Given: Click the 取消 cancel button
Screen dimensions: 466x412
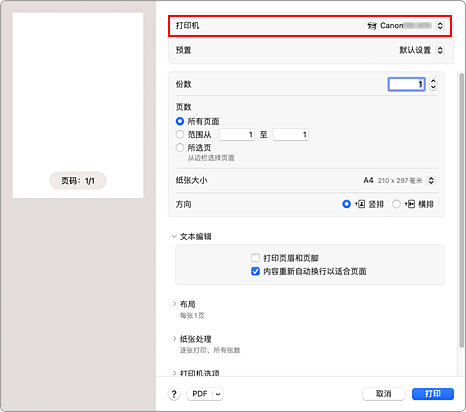Looking at the screenshot, I should pyautogui.click(x=383, y=394).
